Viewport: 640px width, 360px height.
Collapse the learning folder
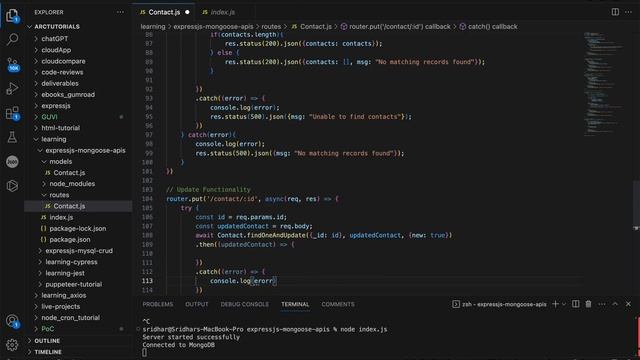(x=53, y=139)
